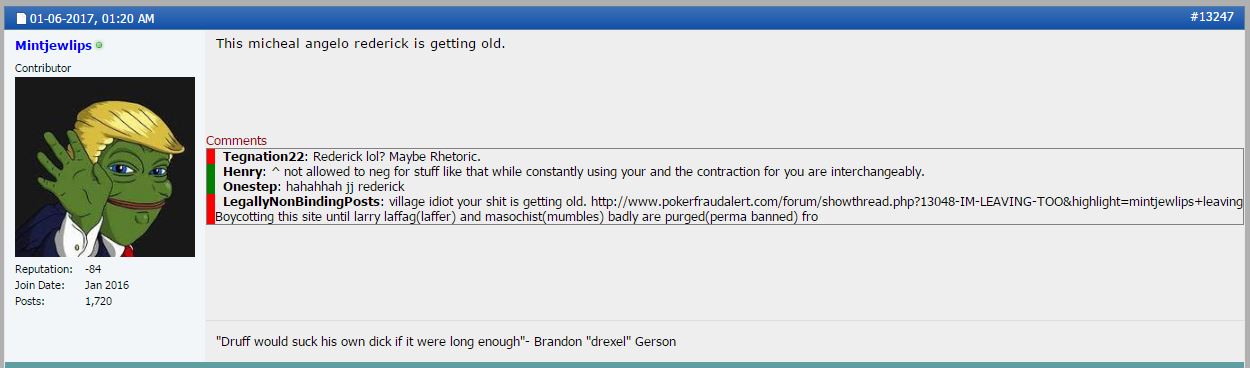This screenshot has height=368, width=1250.
Task: Click the post message about micheal angelo rederick
Action: point(361,44)
